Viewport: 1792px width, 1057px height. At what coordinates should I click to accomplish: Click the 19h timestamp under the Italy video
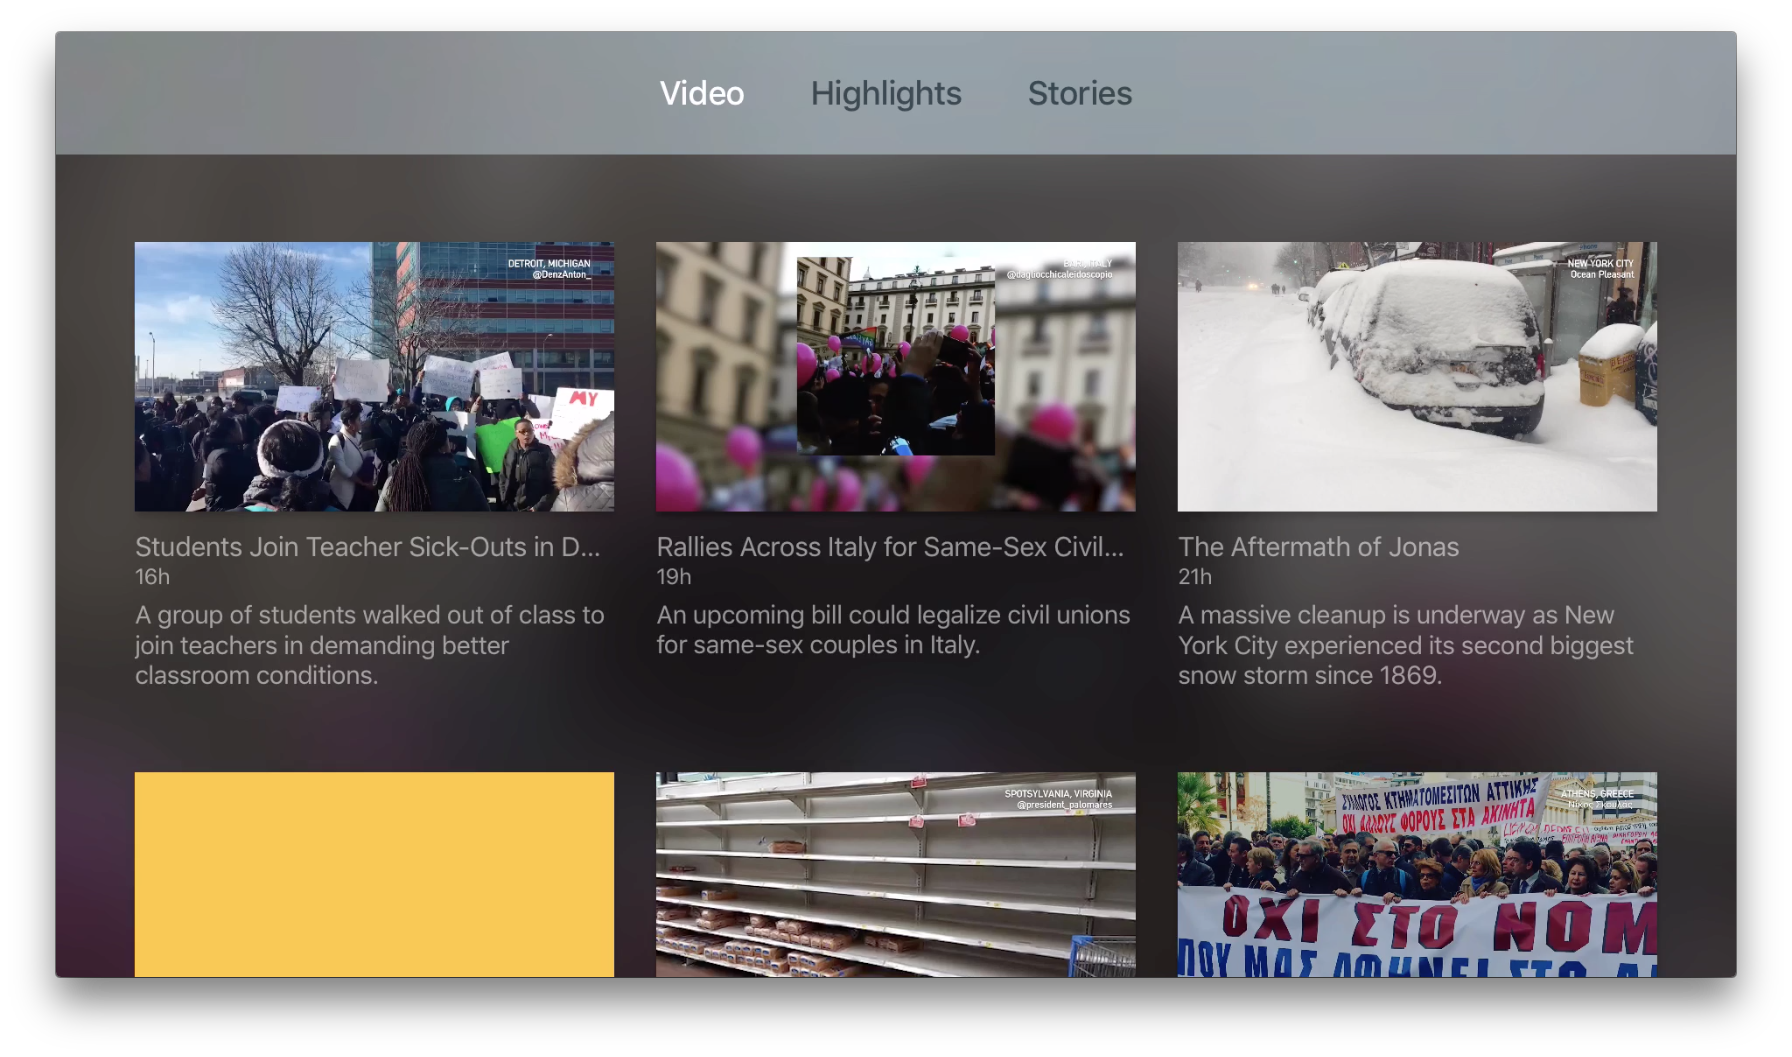point(673,577)
